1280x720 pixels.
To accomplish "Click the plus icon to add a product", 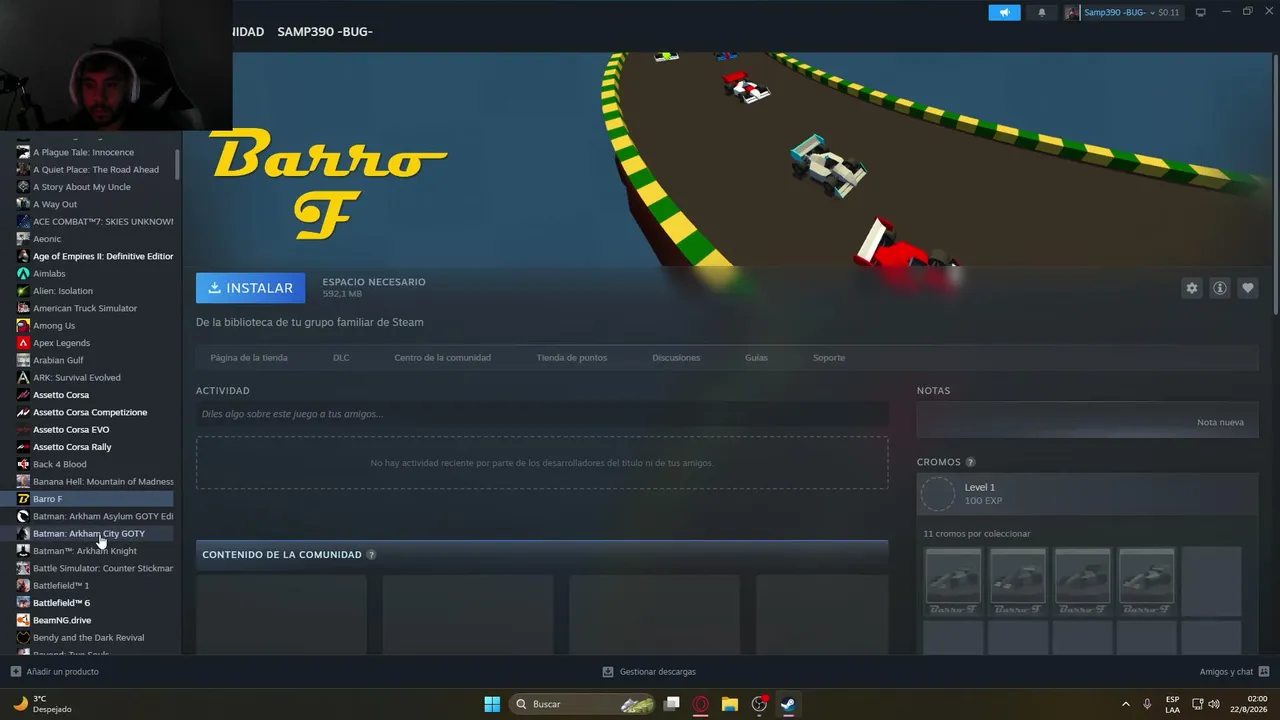I will (15, 672).
